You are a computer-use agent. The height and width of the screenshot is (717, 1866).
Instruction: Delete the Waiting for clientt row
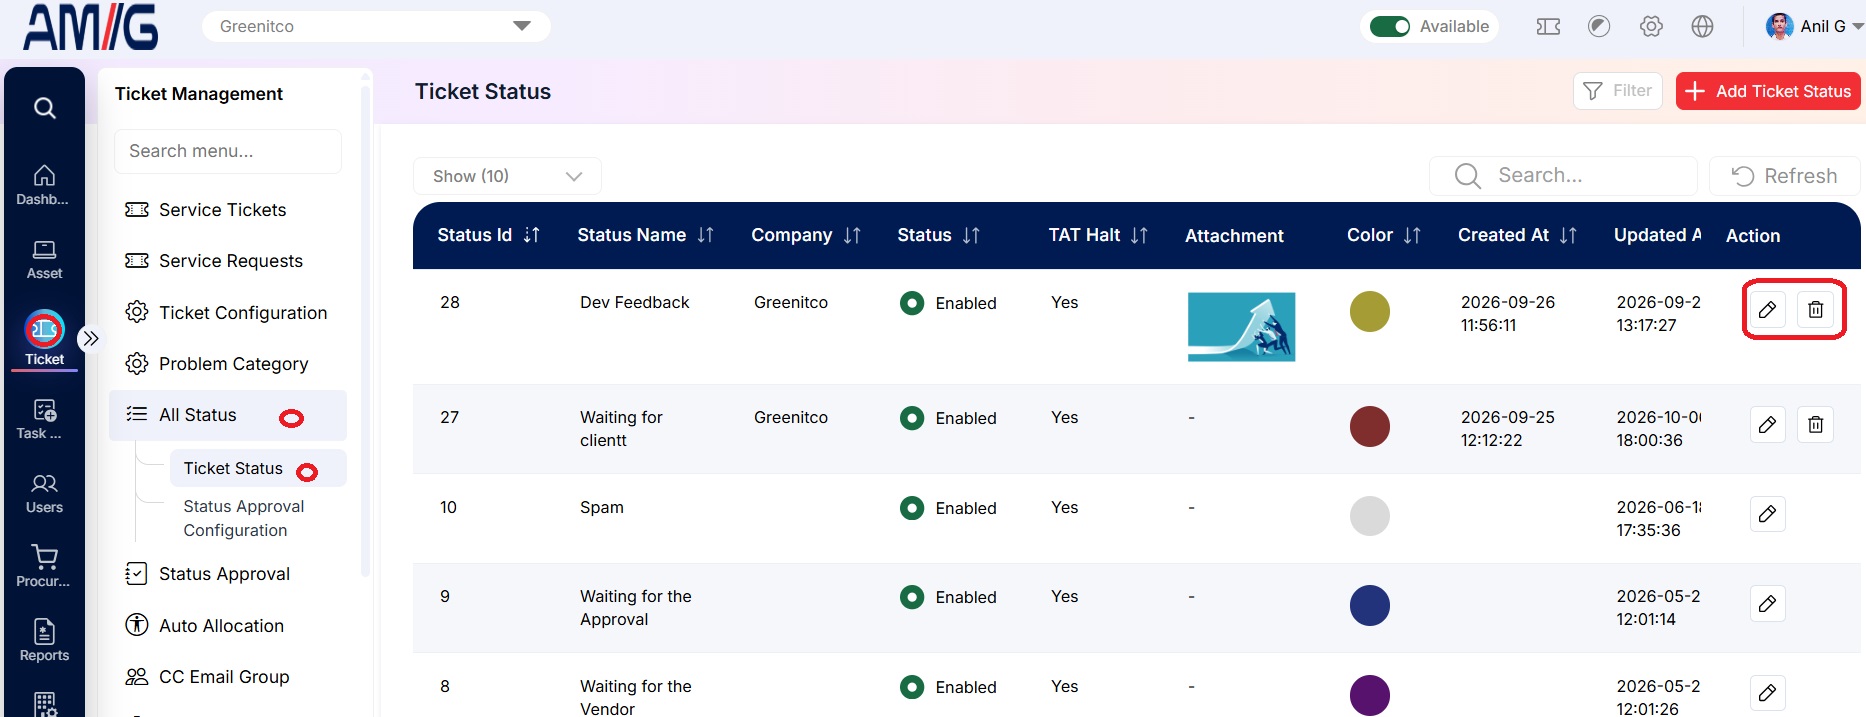point(1815,425)
